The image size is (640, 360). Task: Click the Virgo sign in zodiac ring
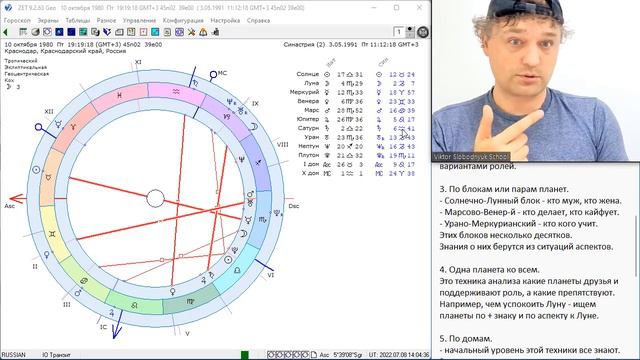tap(191, 302)
